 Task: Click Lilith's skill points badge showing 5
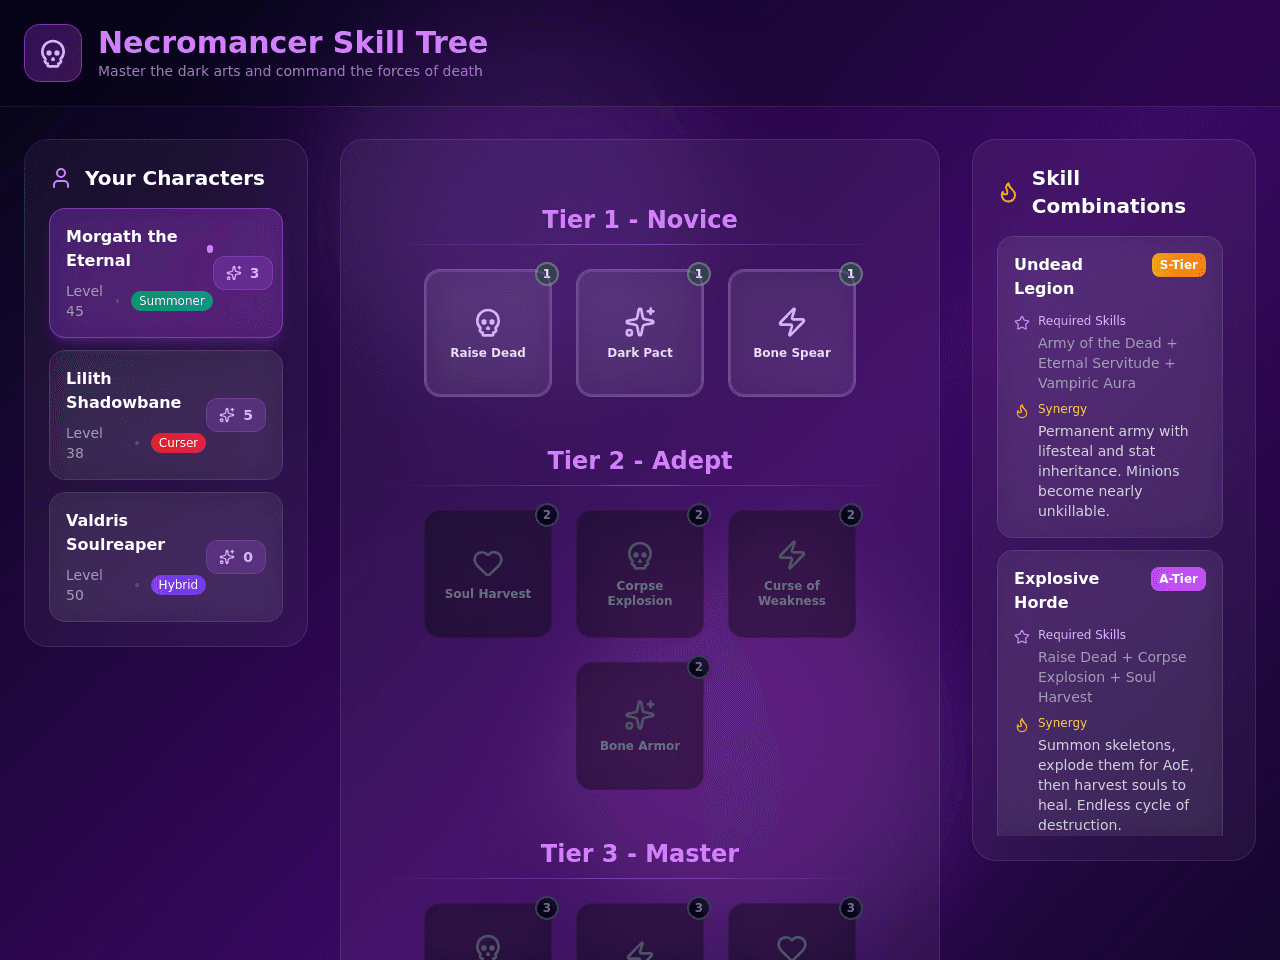[x=236, y=415]
